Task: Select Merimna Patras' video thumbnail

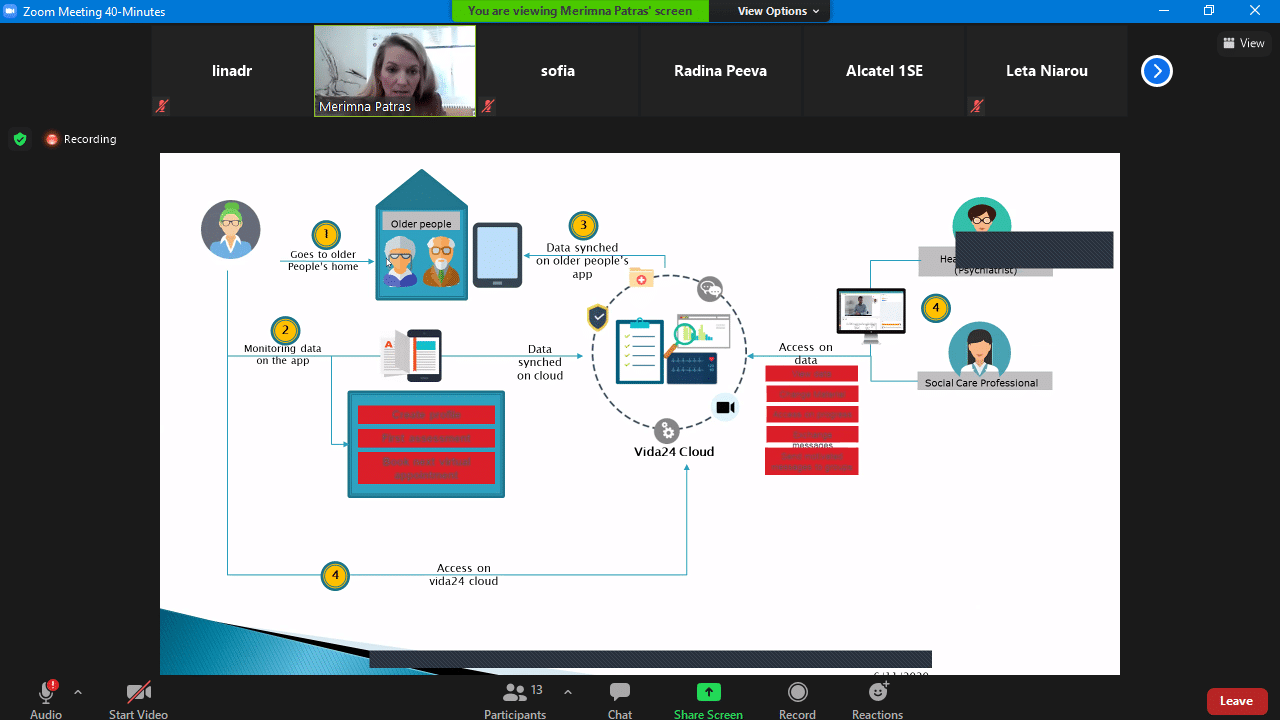Action: coord(395,70)
